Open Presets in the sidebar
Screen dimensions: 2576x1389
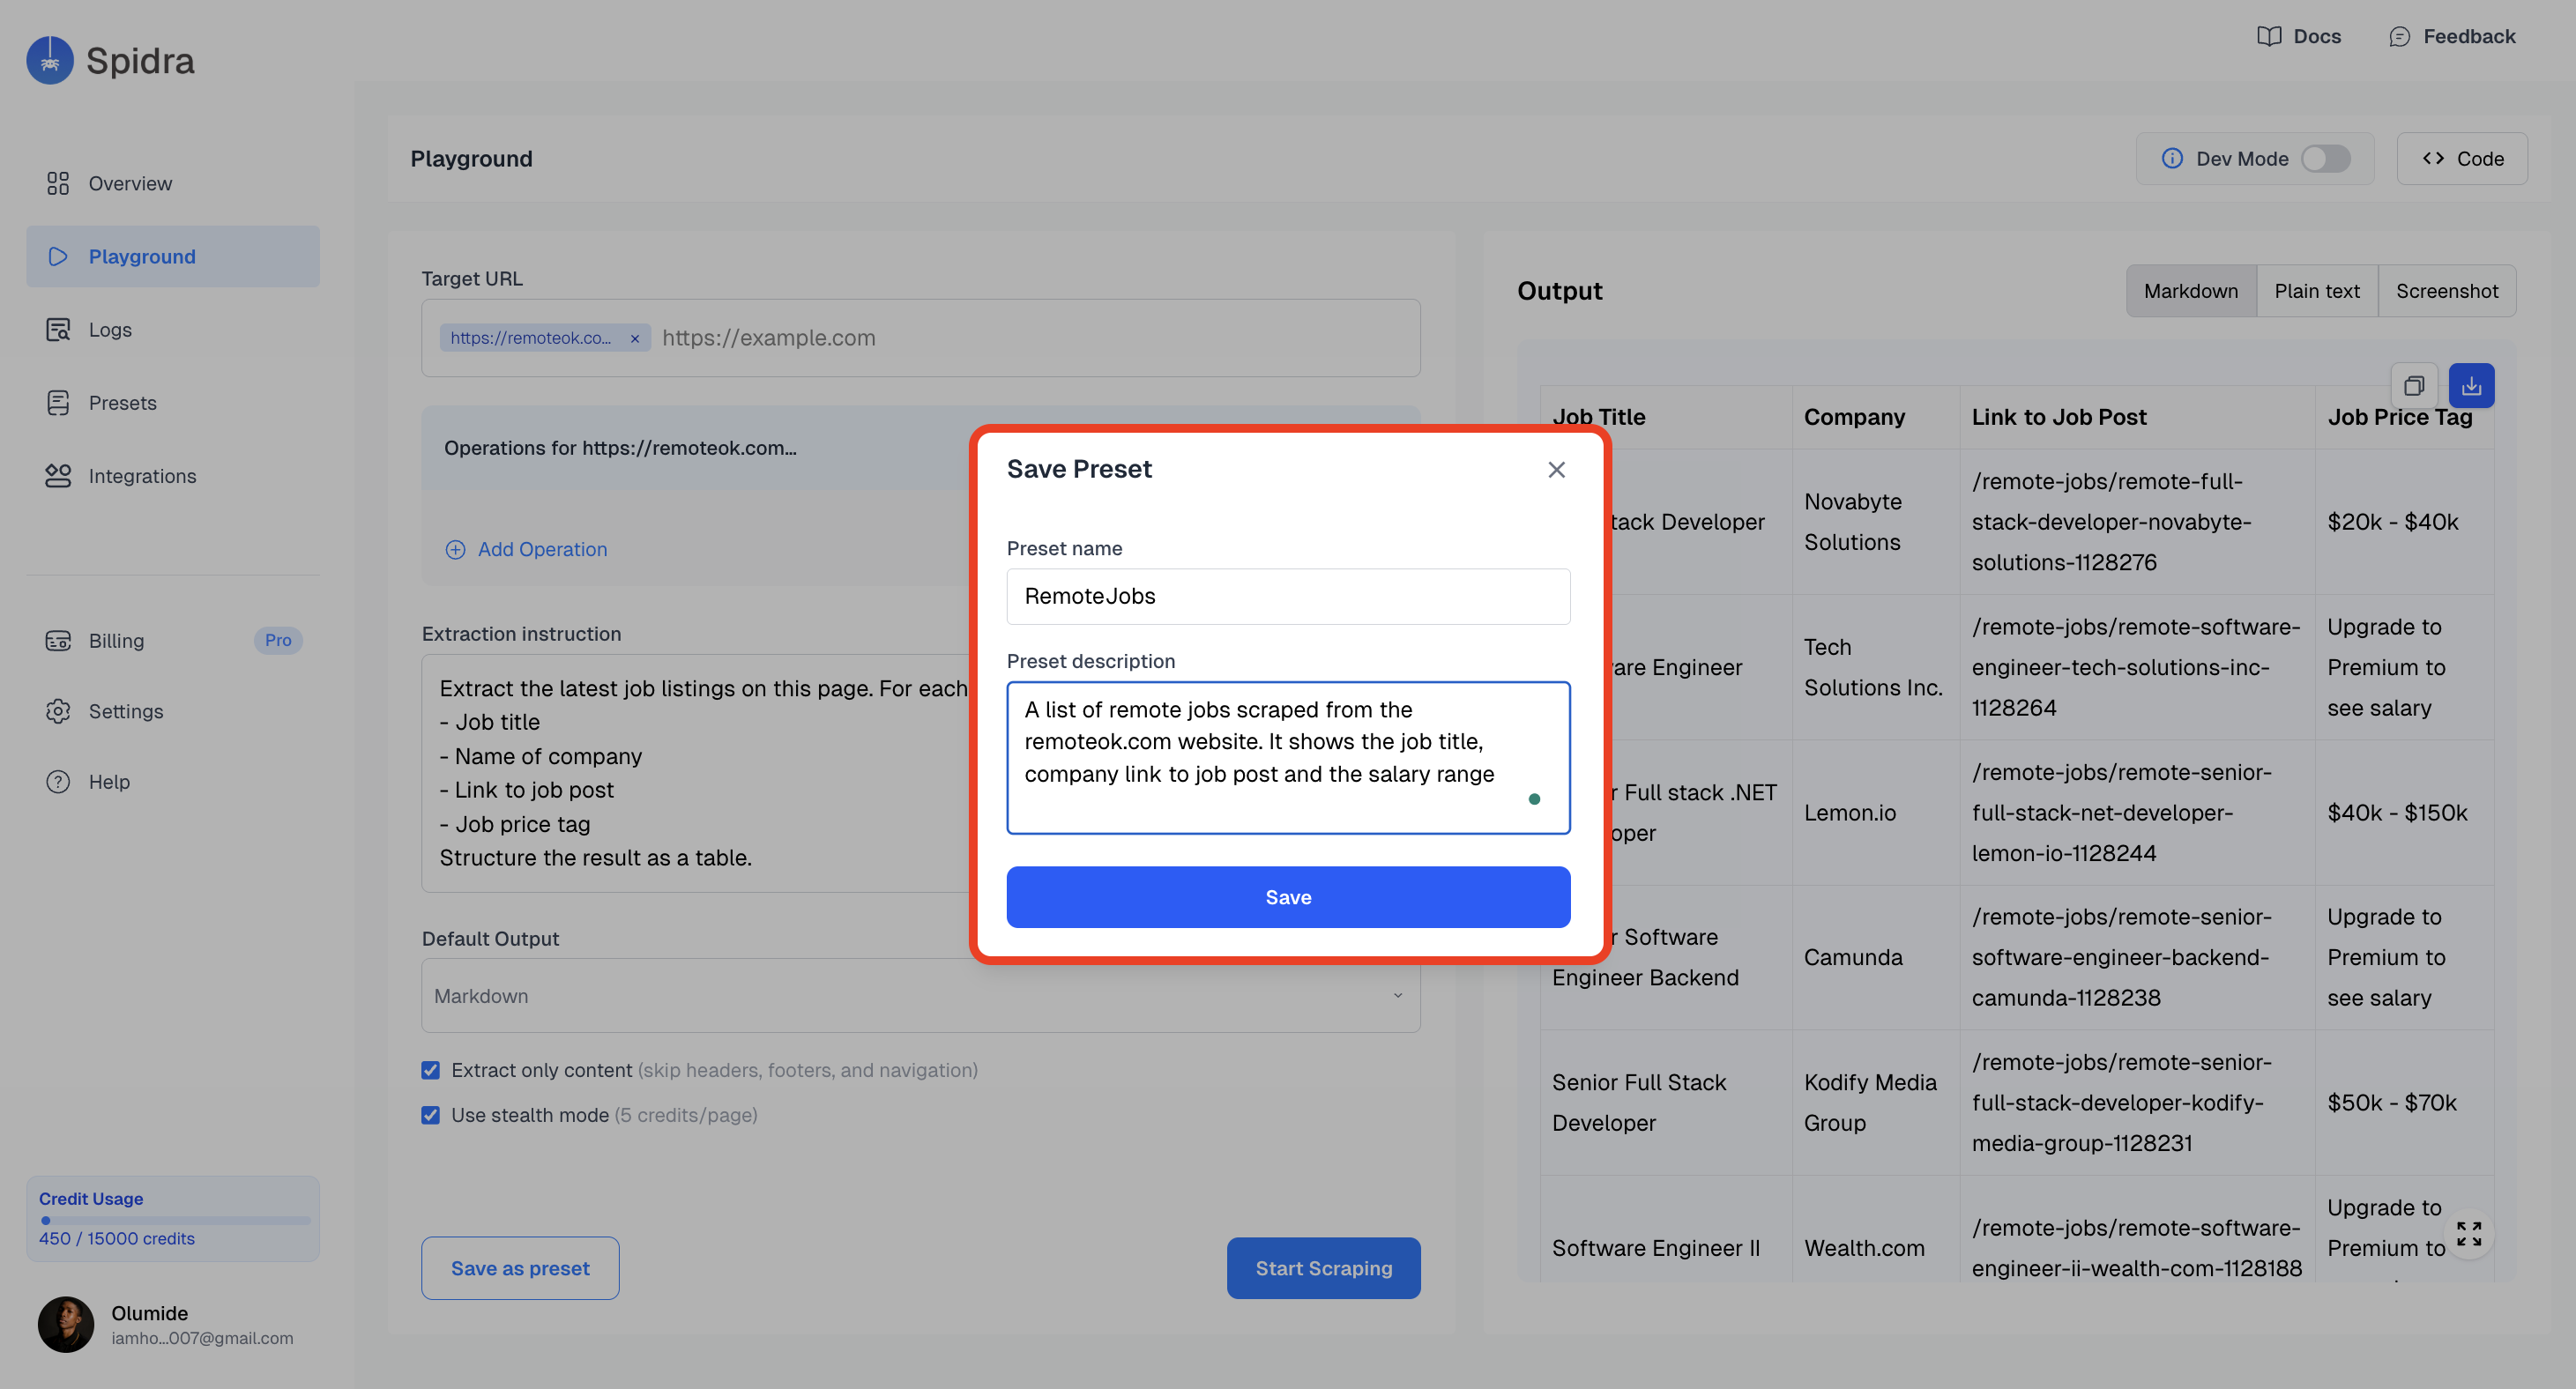pos(122,403)
